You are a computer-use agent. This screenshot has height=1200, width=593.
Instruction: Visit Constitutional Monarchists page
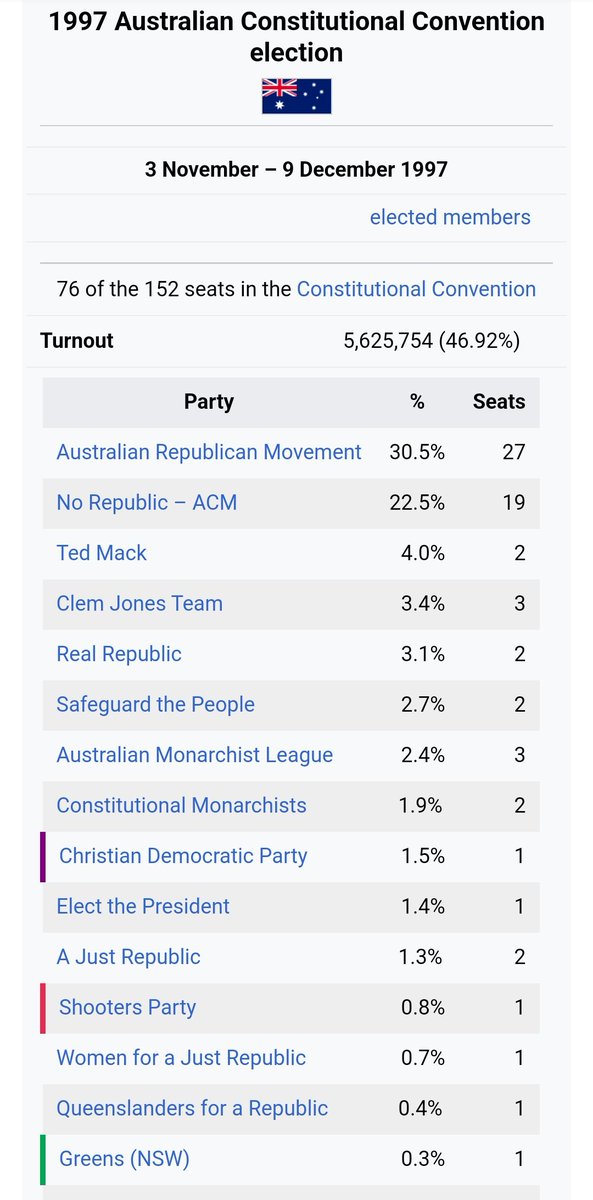(x=182, y=805)
